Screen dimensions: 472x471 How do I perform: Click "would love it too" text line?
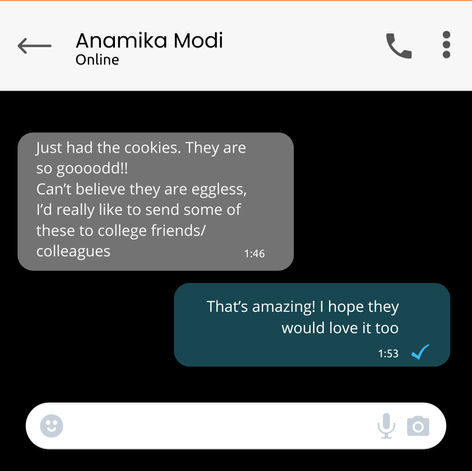tap(340, 328)
